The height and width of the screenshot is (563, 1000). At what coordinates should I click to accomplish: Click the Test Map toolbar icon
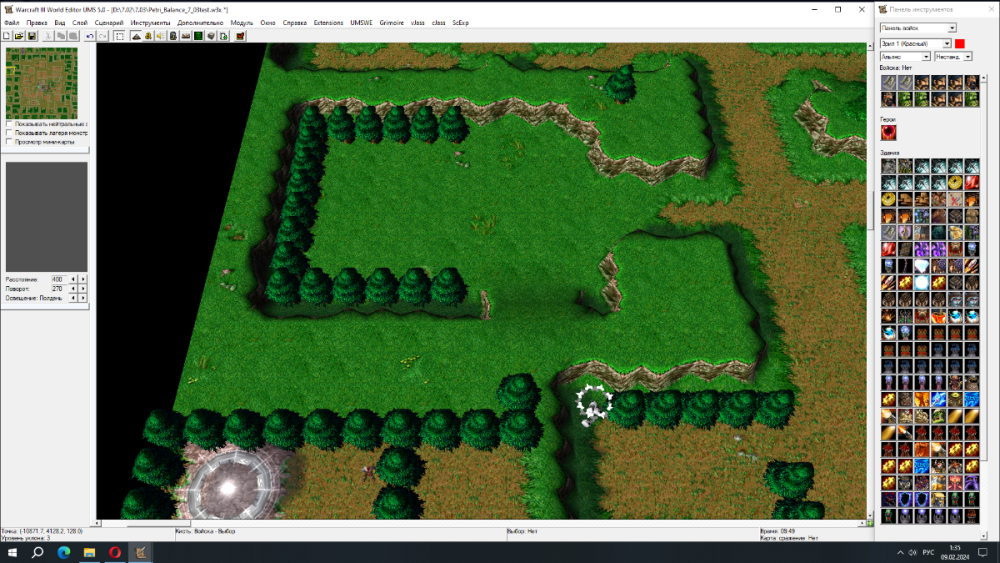[240, 36]
